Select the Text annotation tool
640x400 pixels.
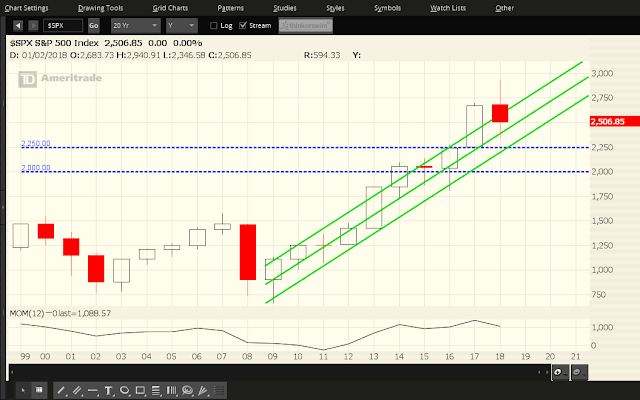[x=108, y=391]
